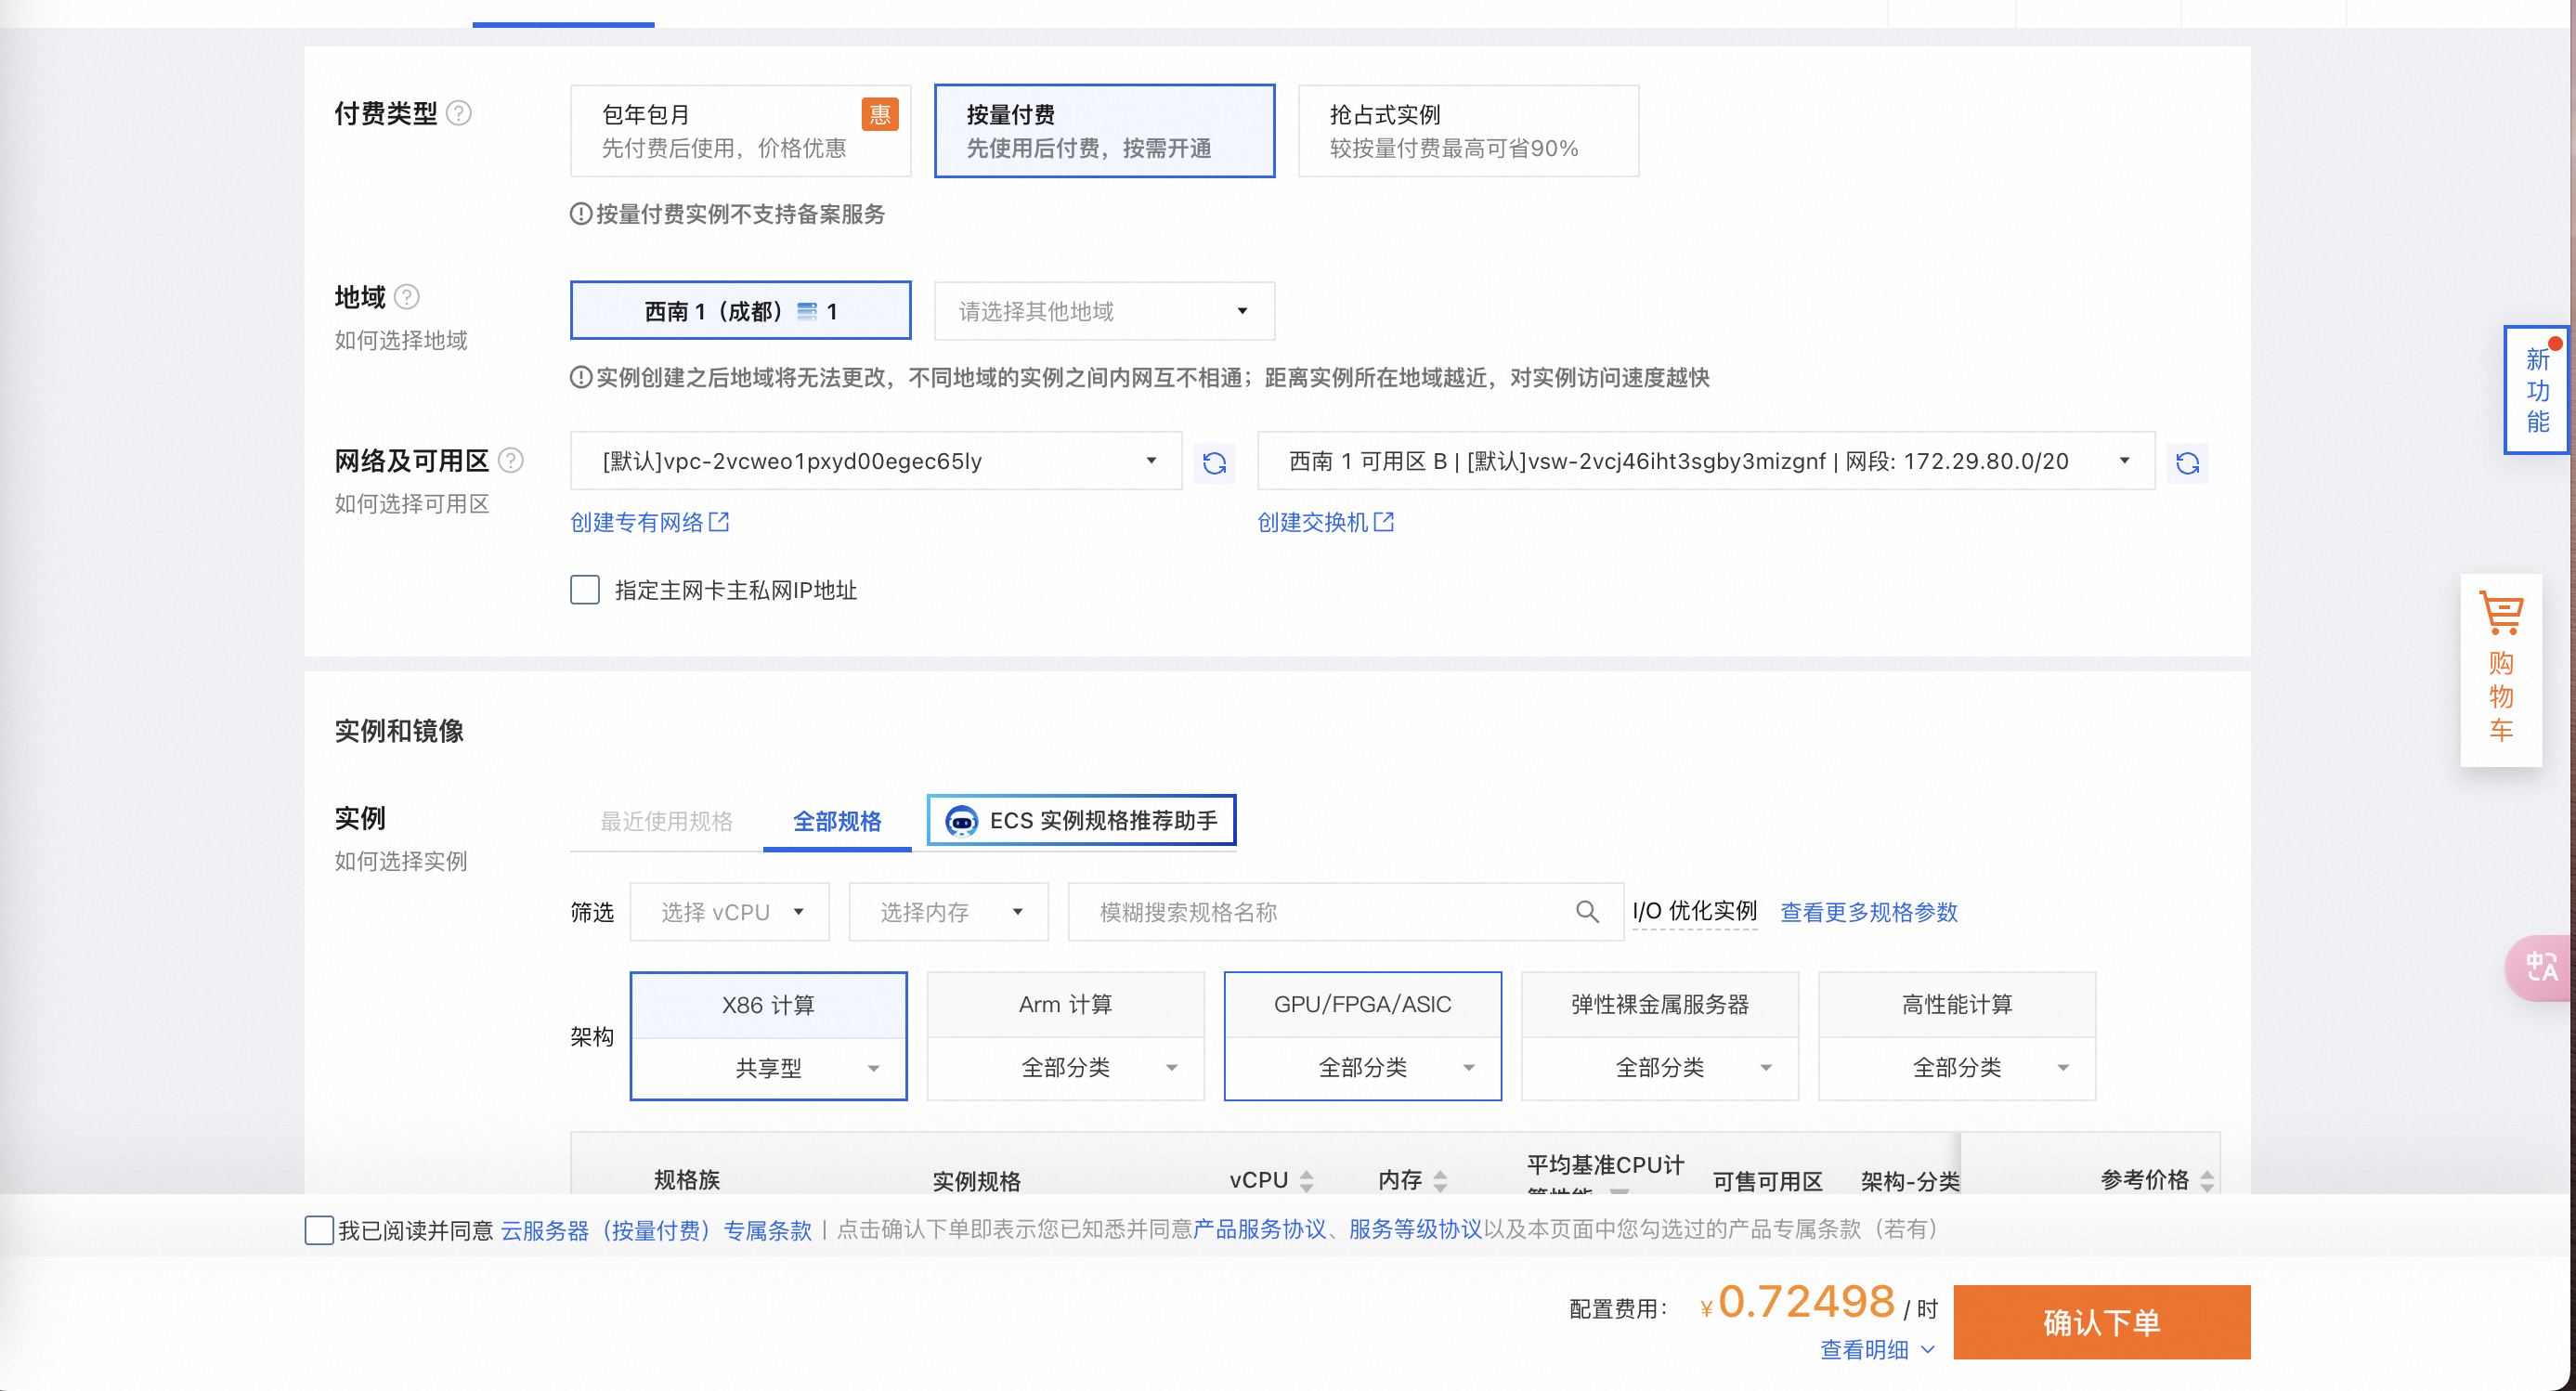Open the vSwitch availability zone dropdown
This screenshot has width=2576, height=1391.
[1705, 461]
